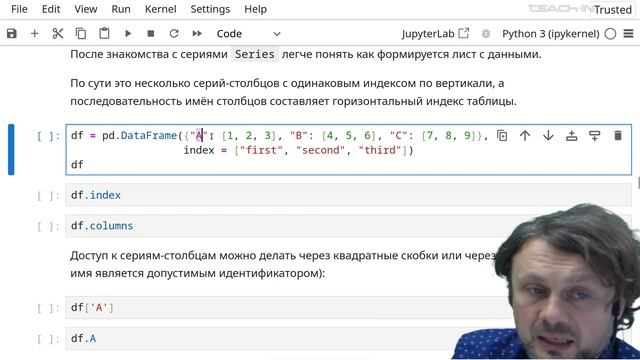Open the File menu
The image size is (640, 360).
(19, 9)
